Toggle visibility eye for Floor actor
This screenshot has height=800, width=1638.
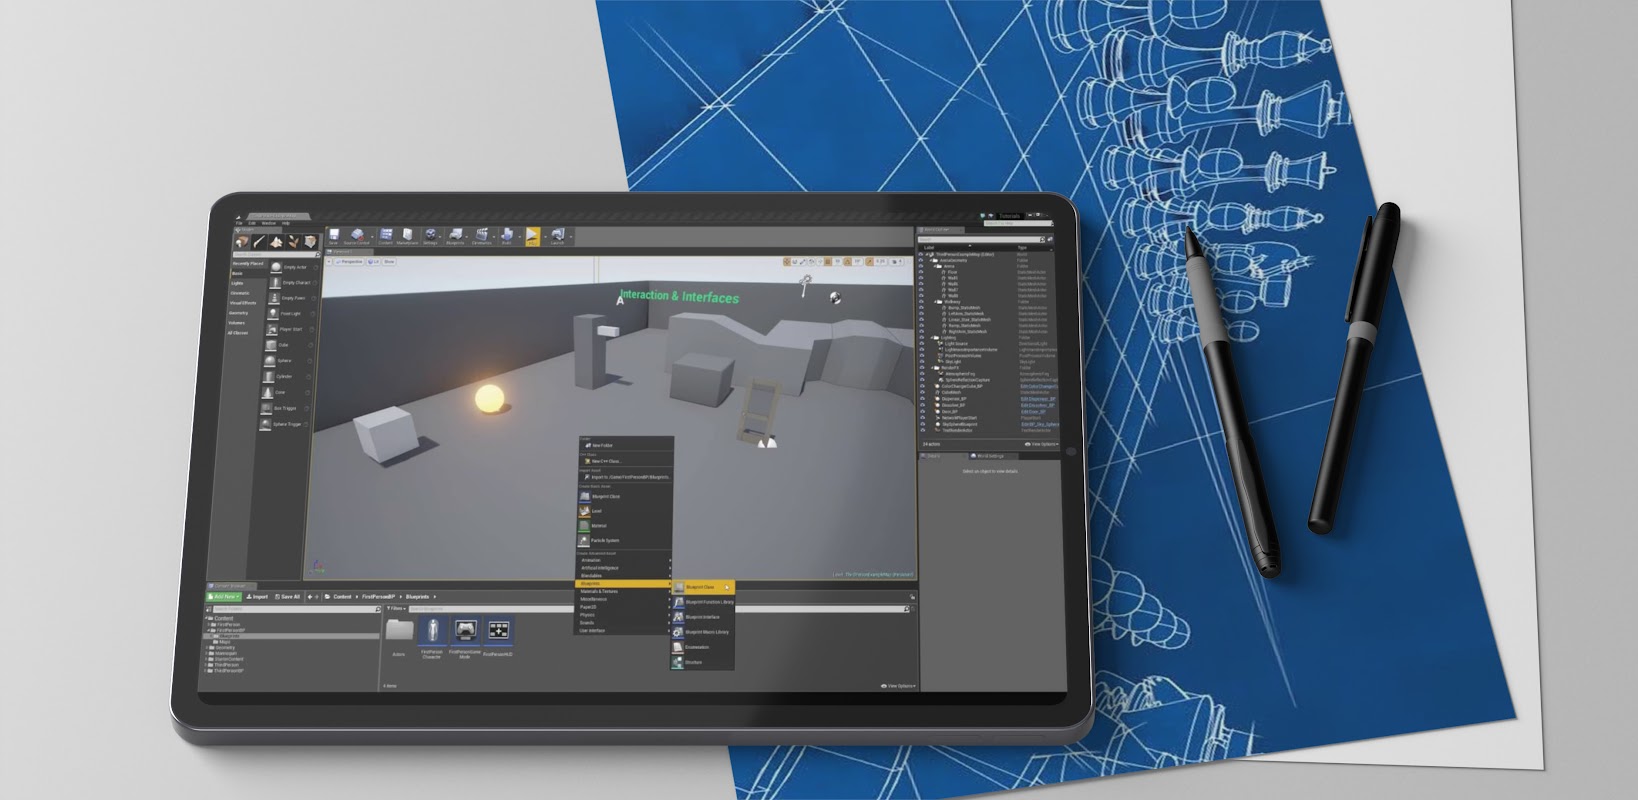coord(921,272)
